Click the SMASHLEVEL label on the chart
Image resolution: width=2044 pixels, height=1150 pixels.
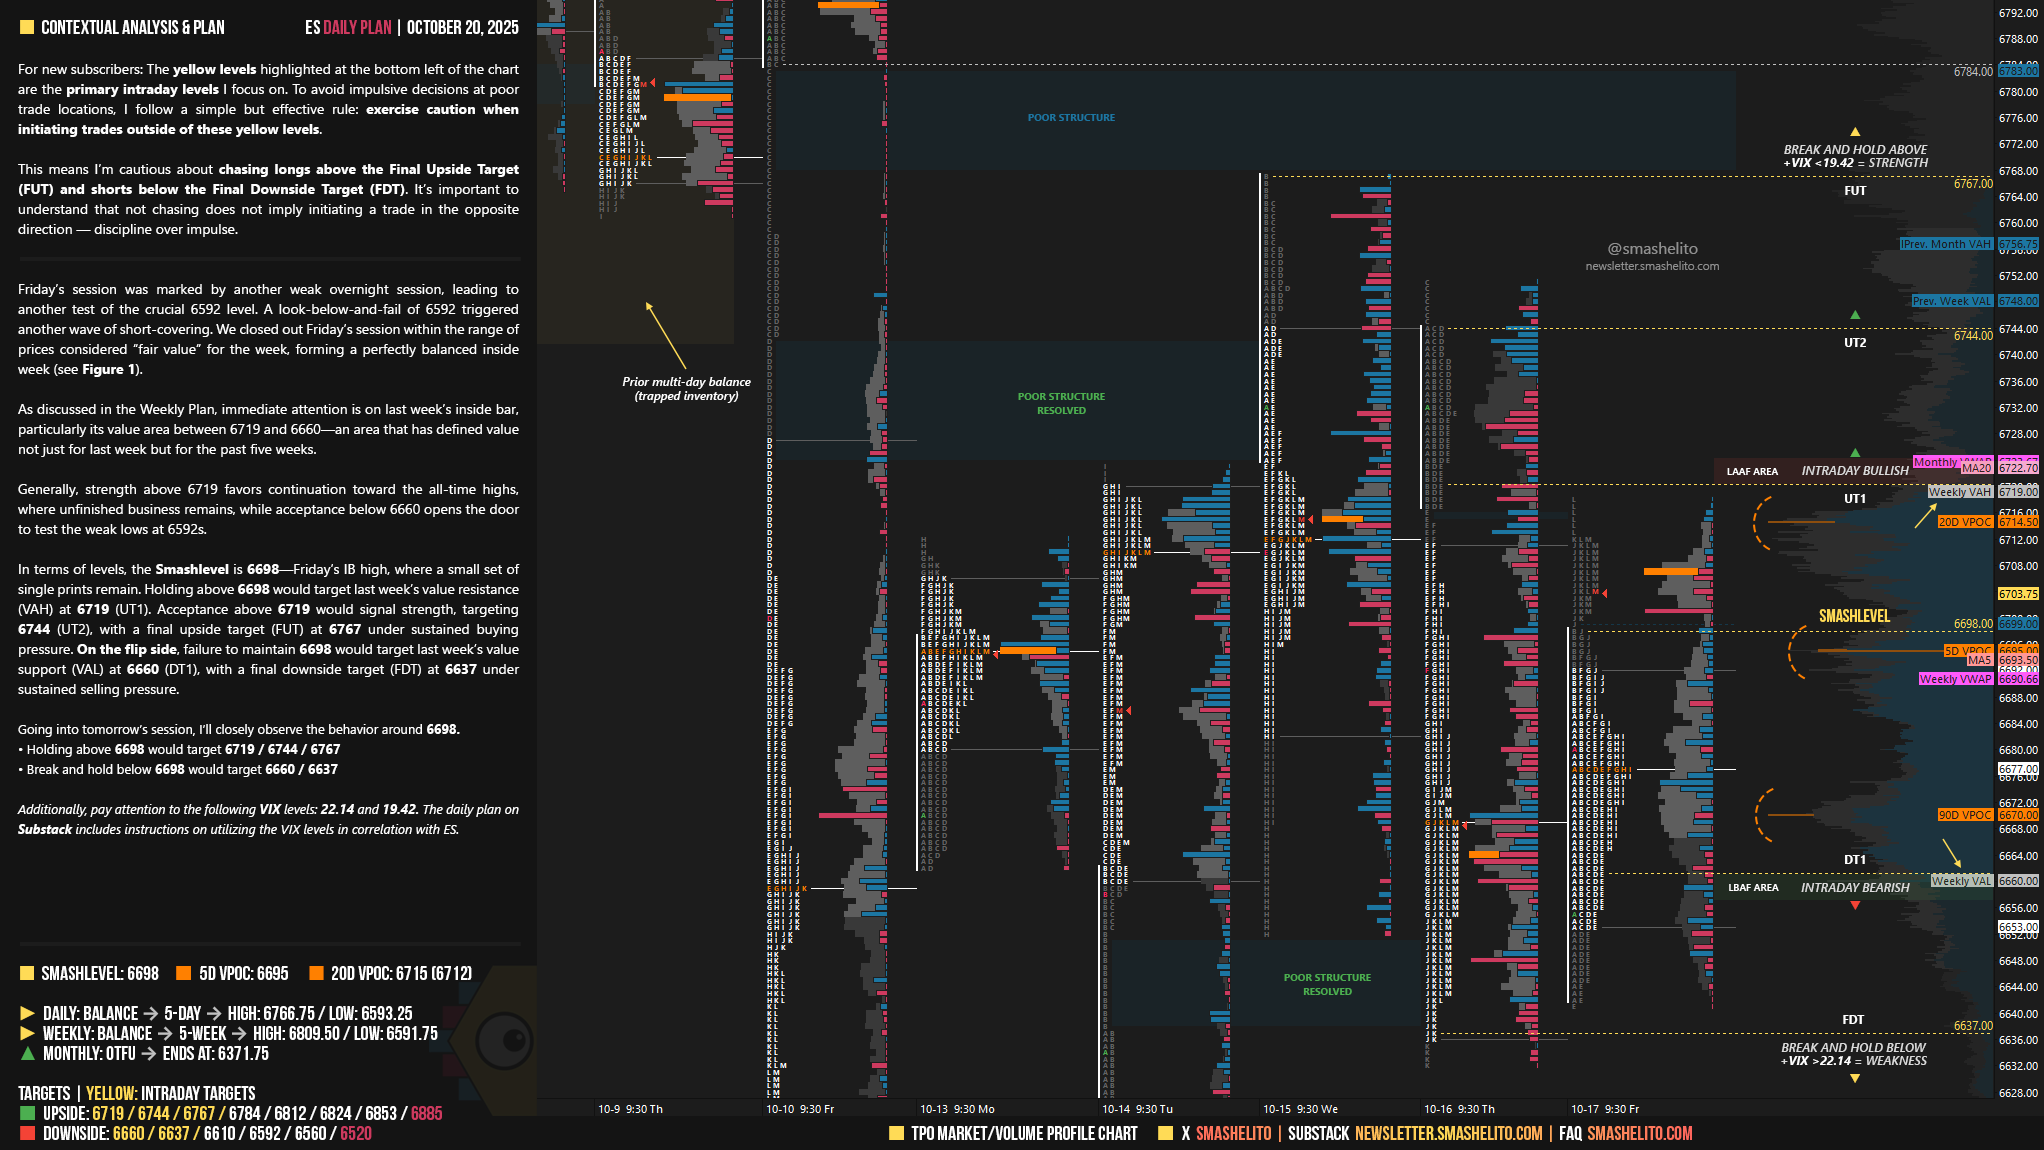click(1854, 616)
